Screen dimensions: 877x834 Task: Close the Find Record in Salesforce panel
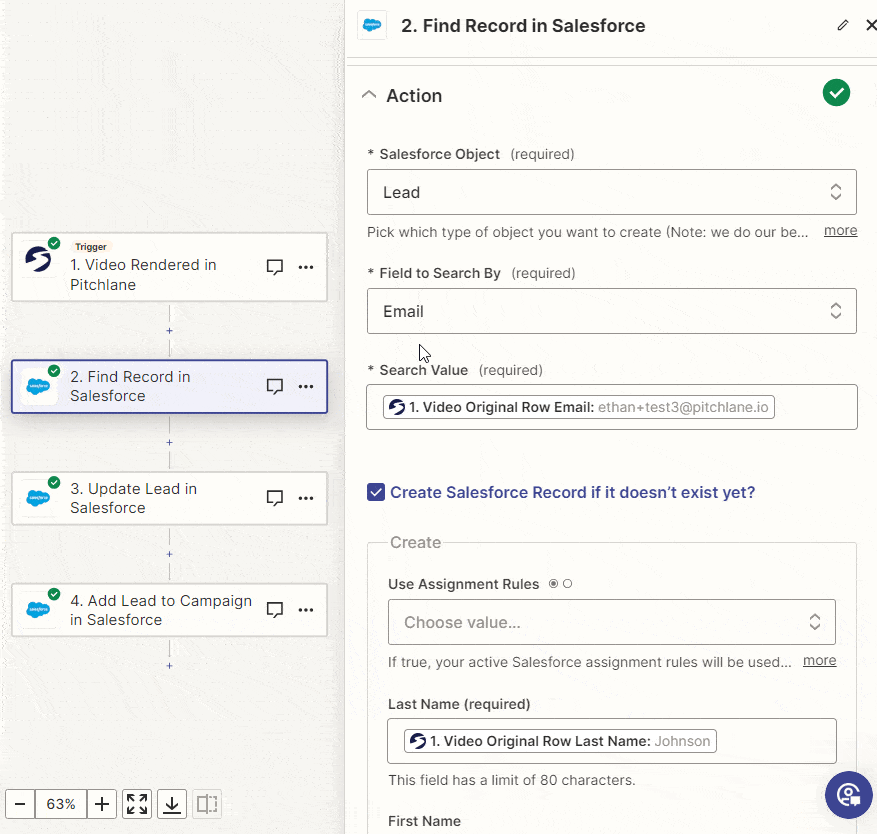(871, 25)
